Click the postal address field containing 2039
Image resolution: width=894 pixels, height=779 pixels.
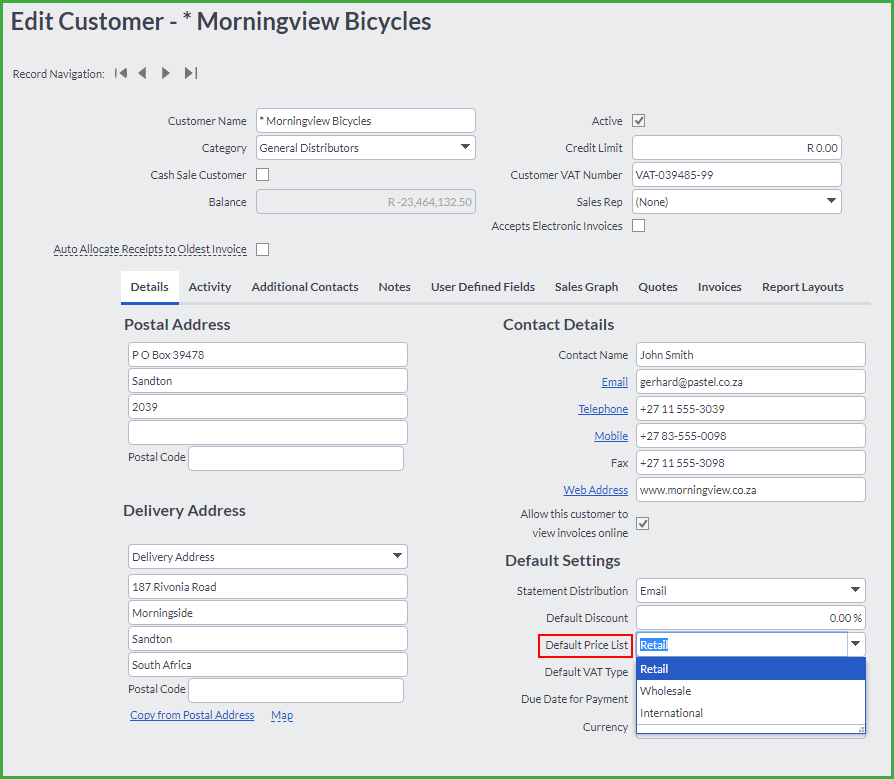coord(267,407)
